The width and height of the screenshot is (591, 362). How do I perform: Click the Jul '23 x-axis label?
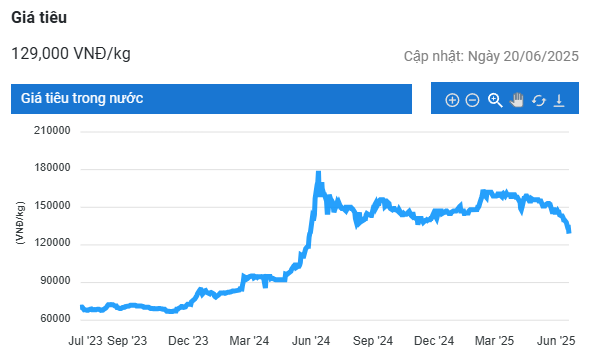tap(85, 341)
